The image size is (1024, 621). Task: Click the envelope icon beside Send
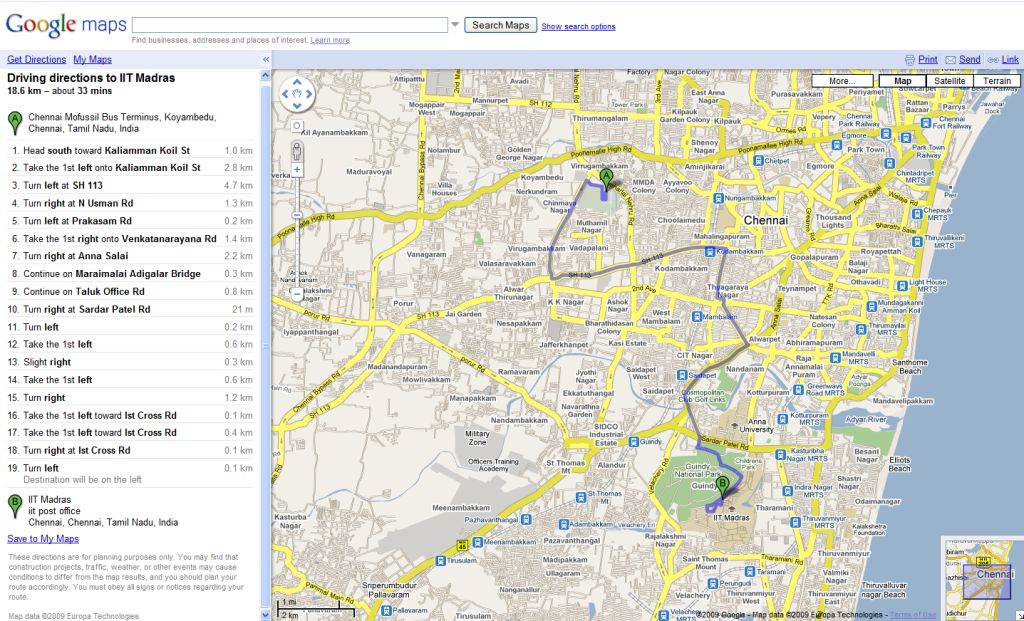[951, 60]
